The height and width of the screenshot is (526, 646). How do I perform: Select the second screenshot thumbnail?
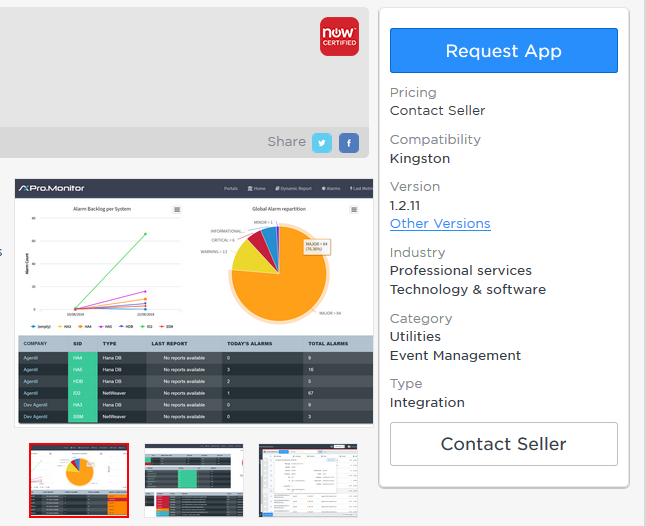[x=193, y=480]
